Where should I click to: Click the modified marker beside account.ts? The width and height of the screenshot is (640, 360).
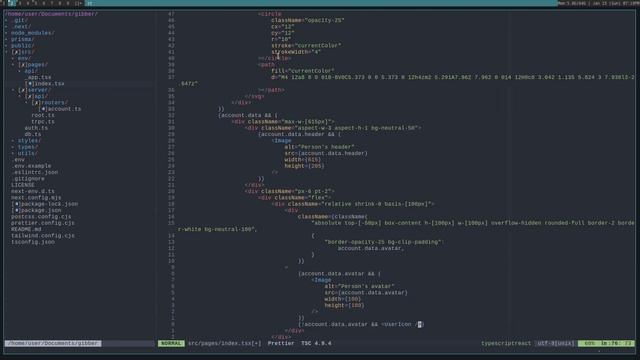43,109
